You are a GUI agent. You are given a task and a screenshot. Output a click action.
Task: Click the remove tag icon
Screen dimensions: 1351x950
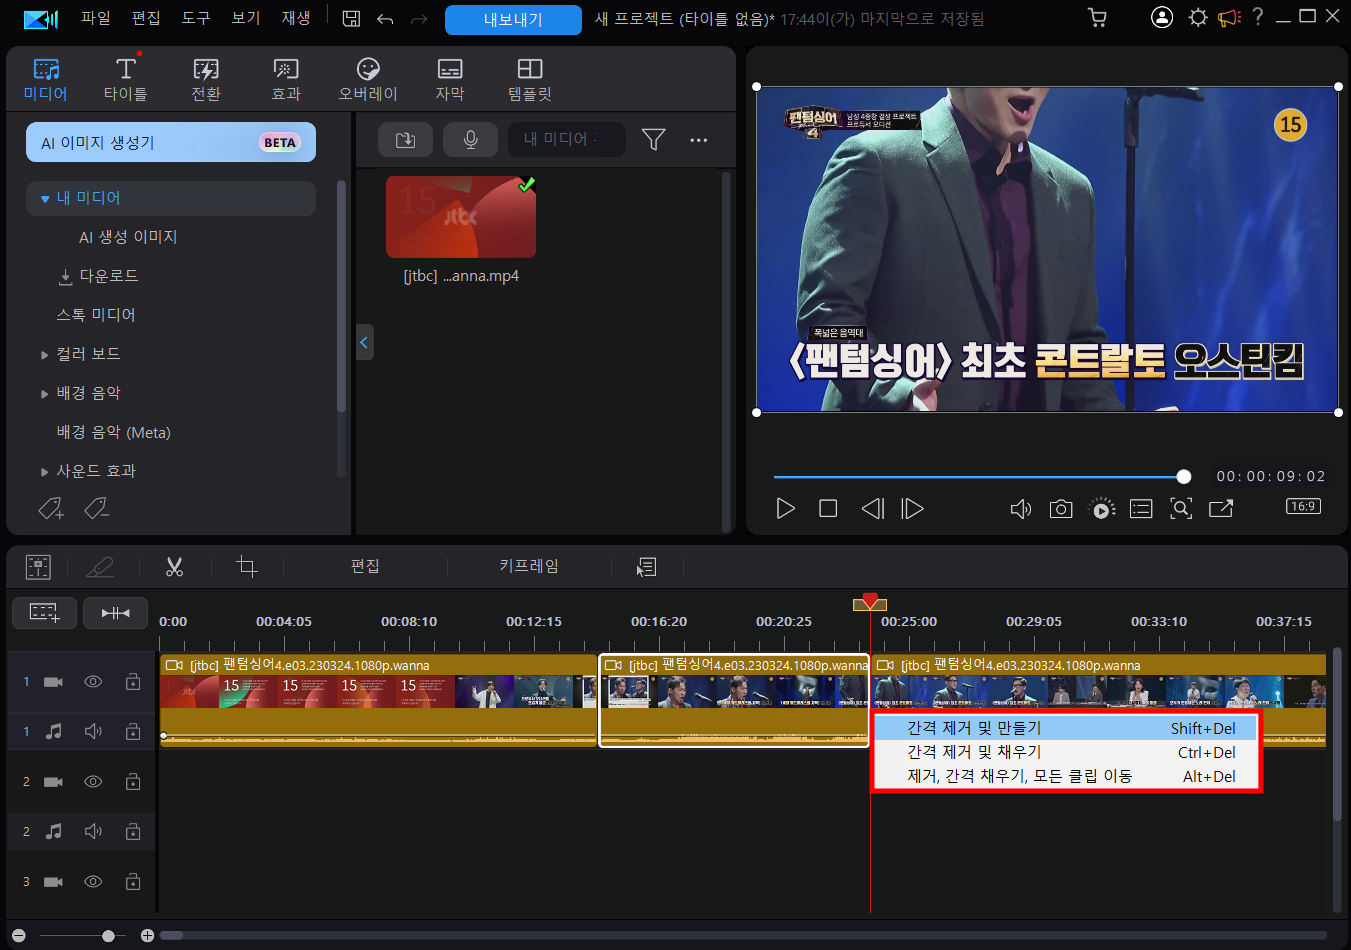(96, 509)
